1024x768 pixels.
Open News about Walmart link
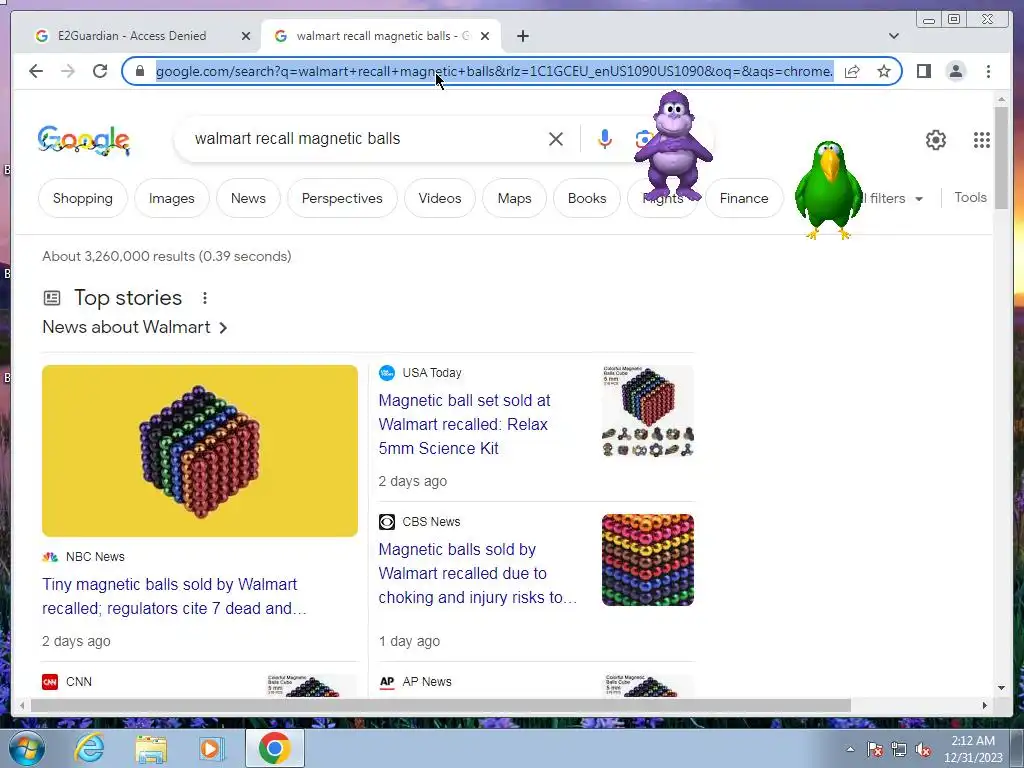pyautogui.click(x=135, y=327)
